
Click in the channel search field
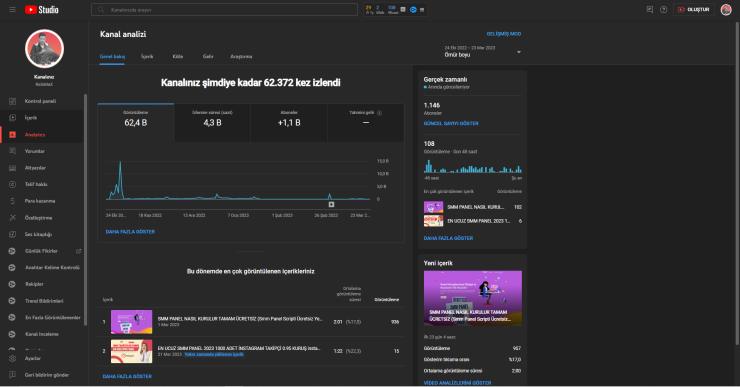pyautogui.click(x=224, y=9)
